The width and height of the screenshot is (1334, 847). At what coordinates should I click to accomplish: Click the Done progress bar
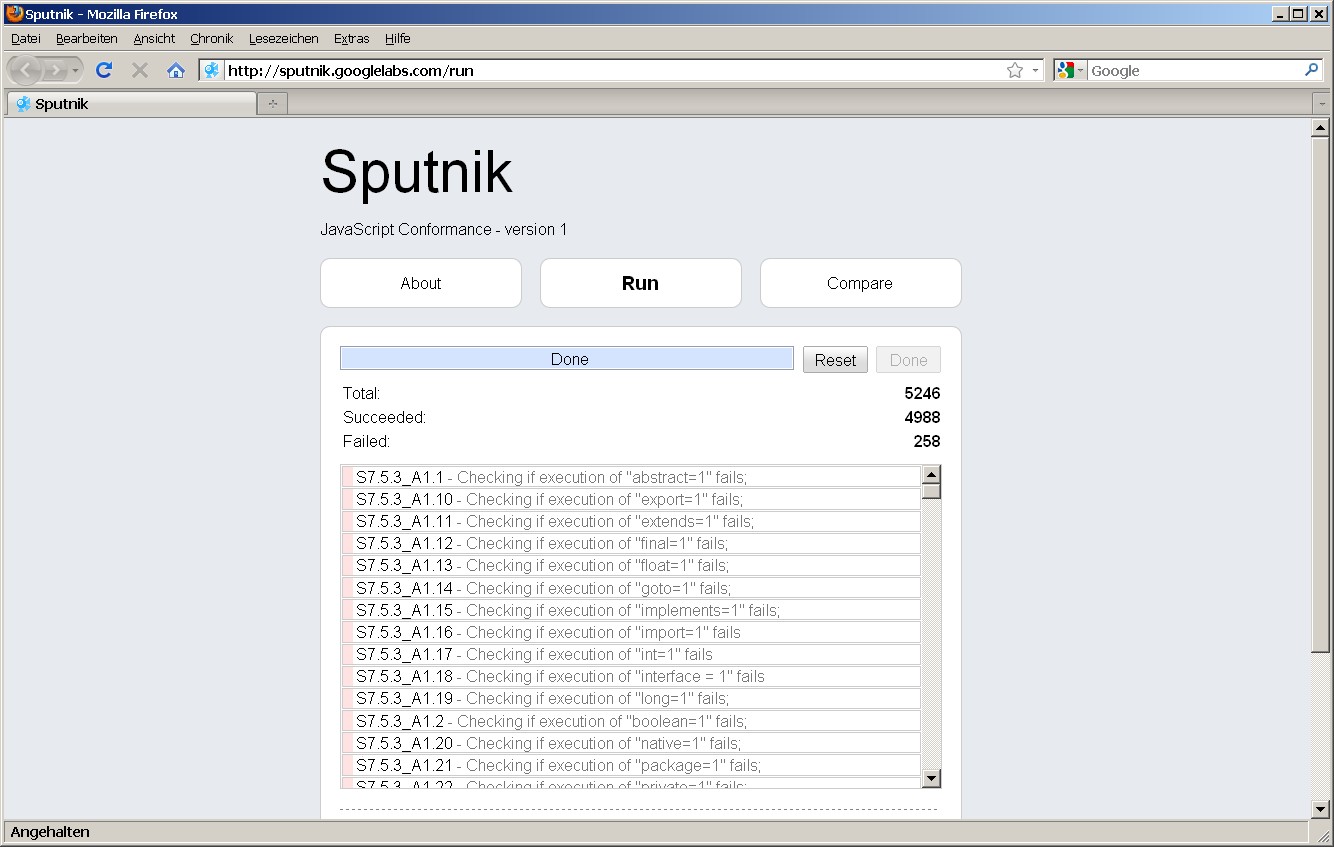coord(566,359)
